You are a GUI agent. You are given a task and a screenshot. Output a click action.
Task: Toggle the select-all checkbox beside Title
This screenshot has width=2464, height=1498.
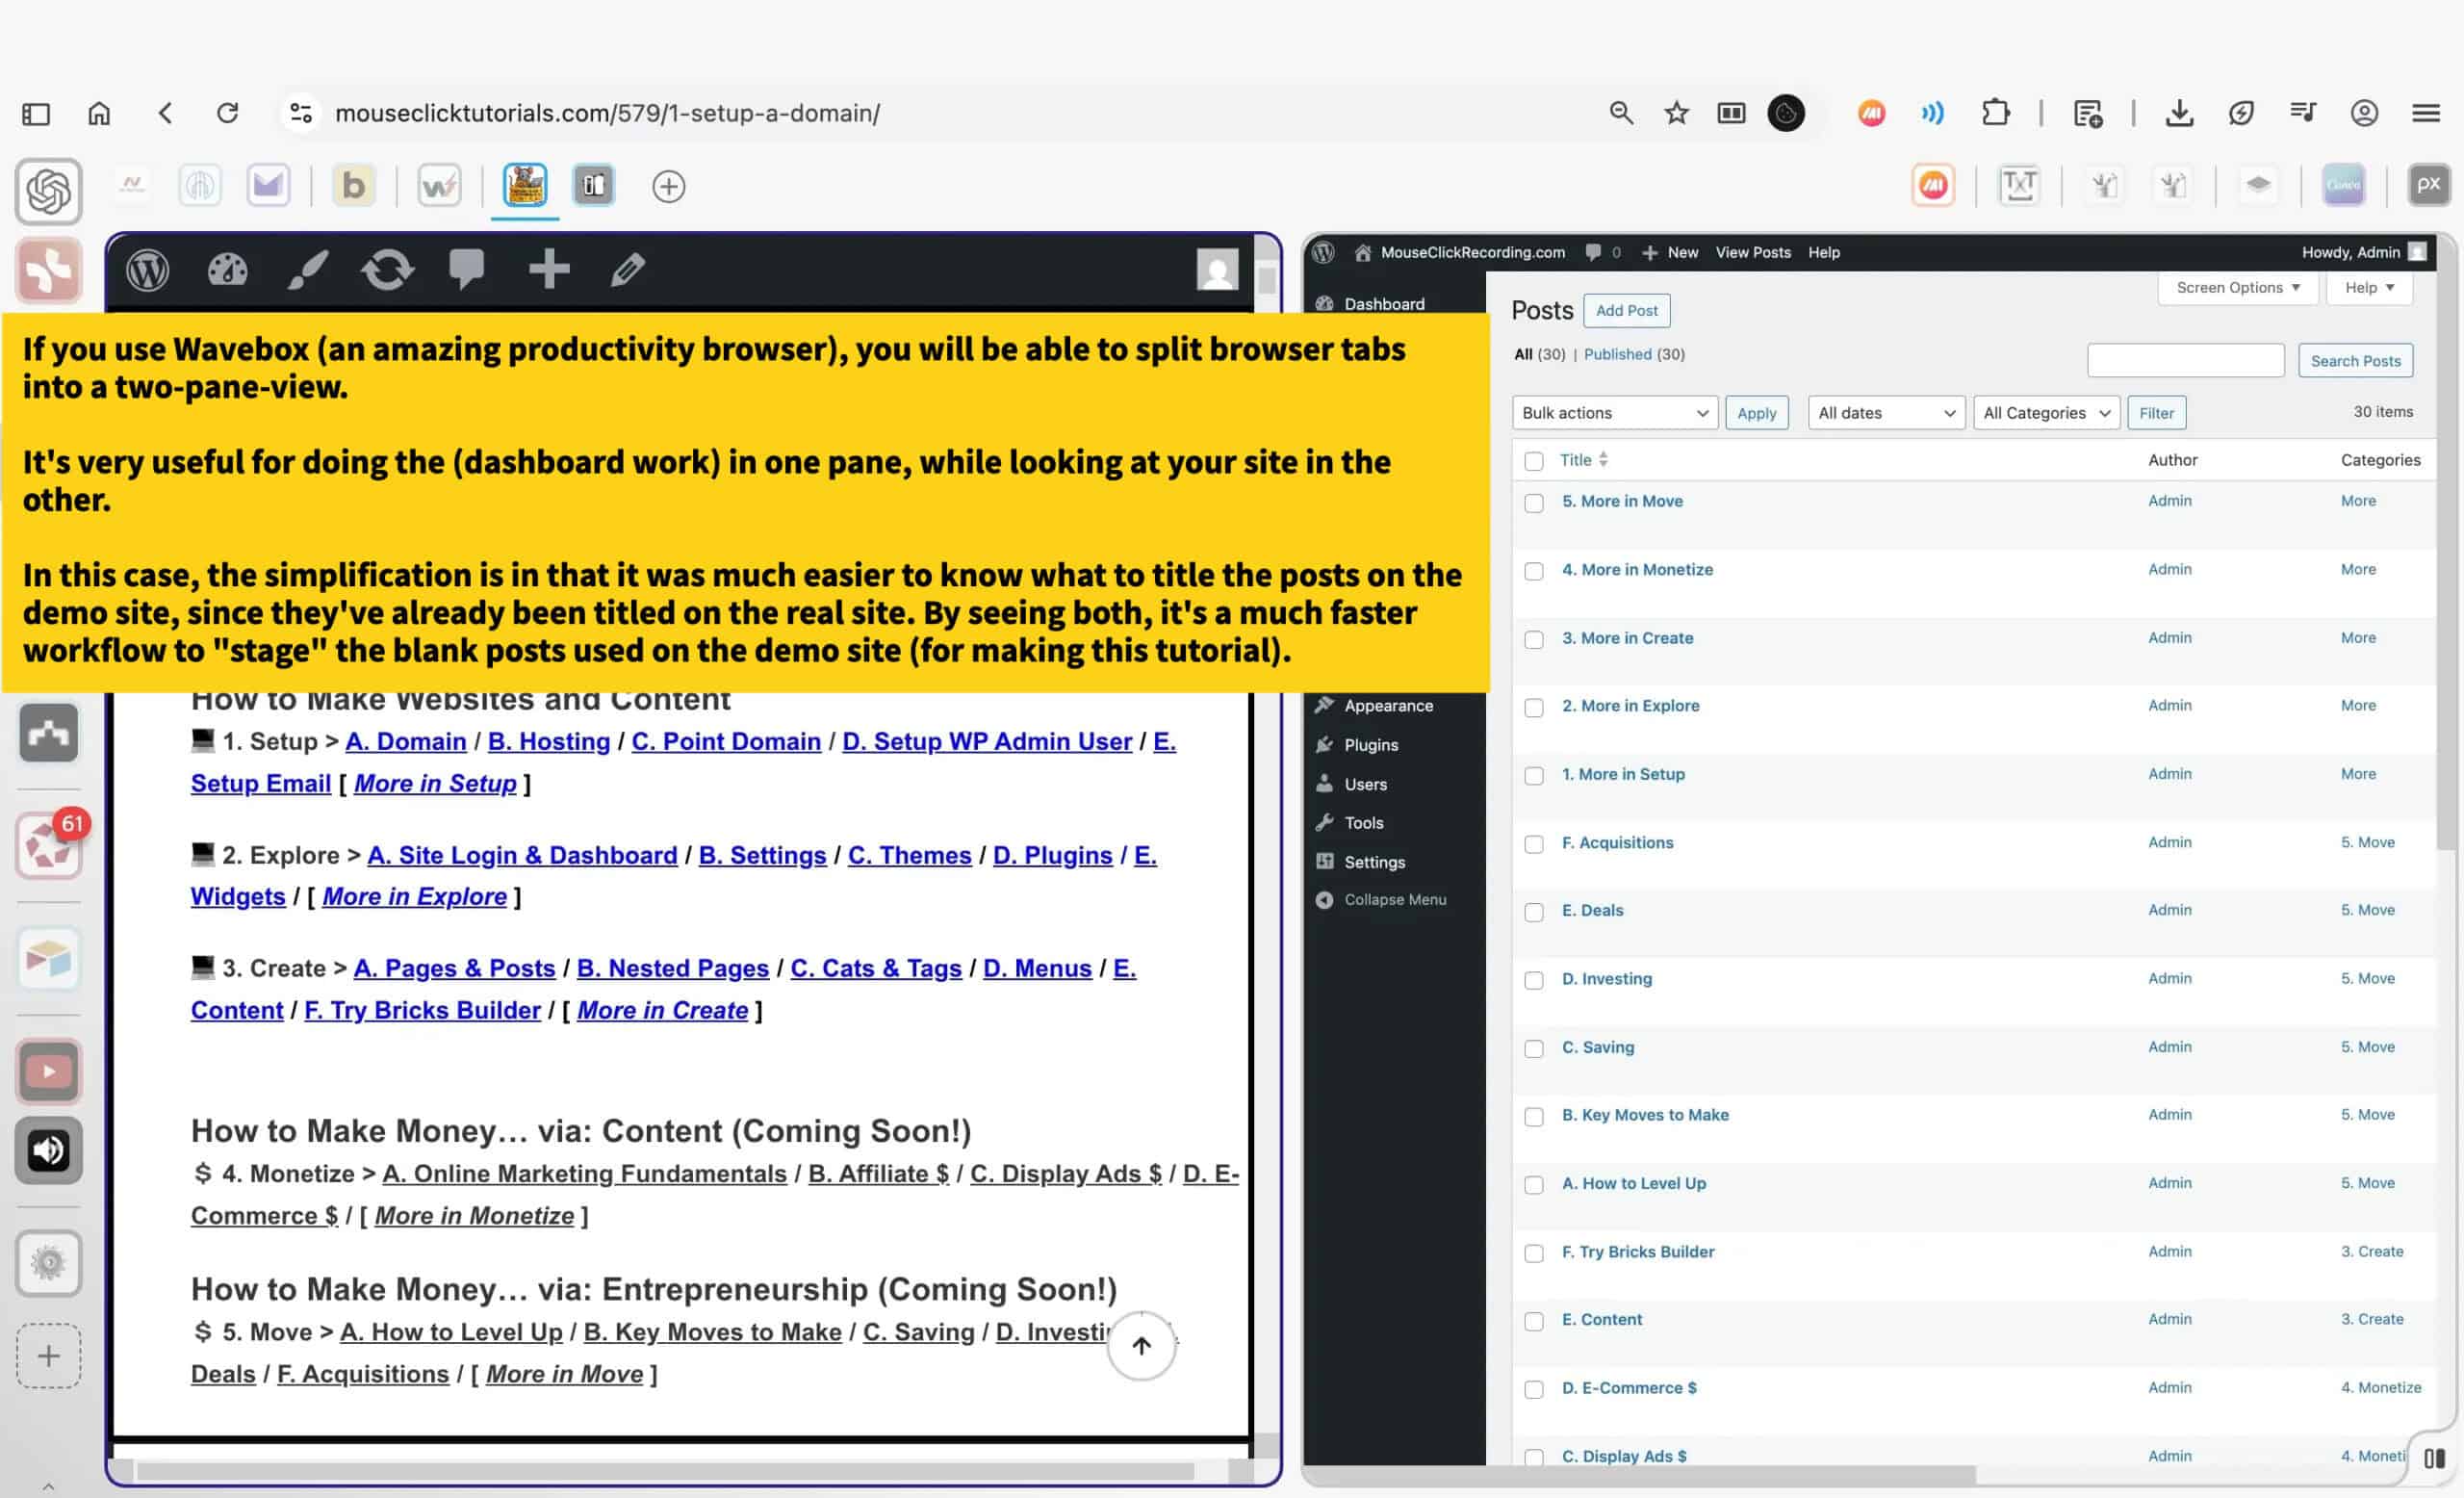click(1533, 461)
